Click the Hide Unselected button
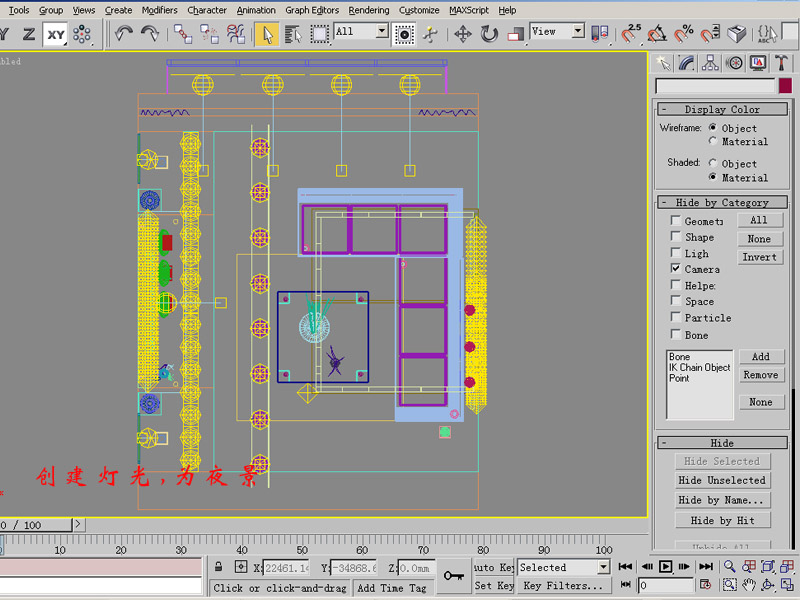Image resolution: width=800 pixels, height=600 pixels. (722, 480)
